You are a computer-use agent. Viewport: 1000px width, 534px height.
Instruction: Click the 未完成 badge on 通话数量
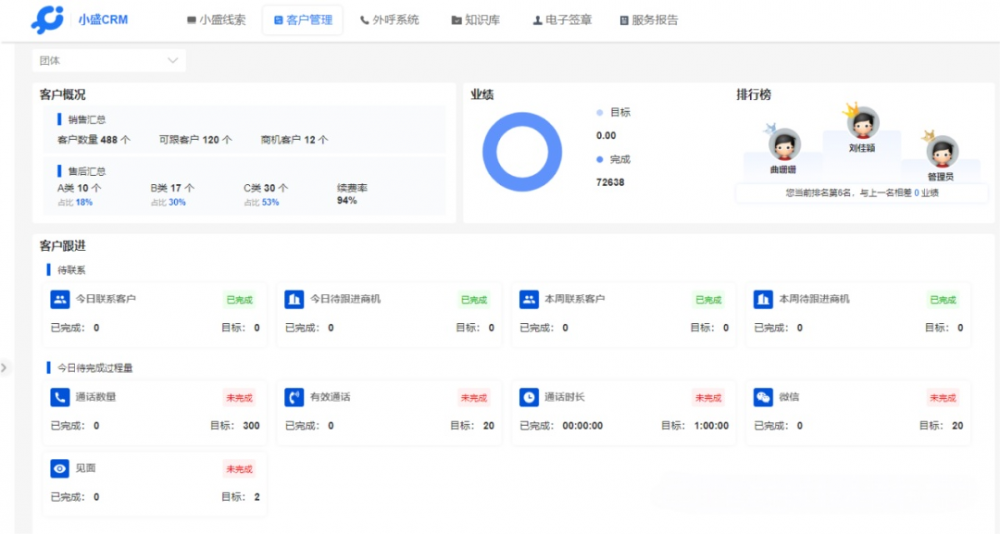tap(239, 397)
